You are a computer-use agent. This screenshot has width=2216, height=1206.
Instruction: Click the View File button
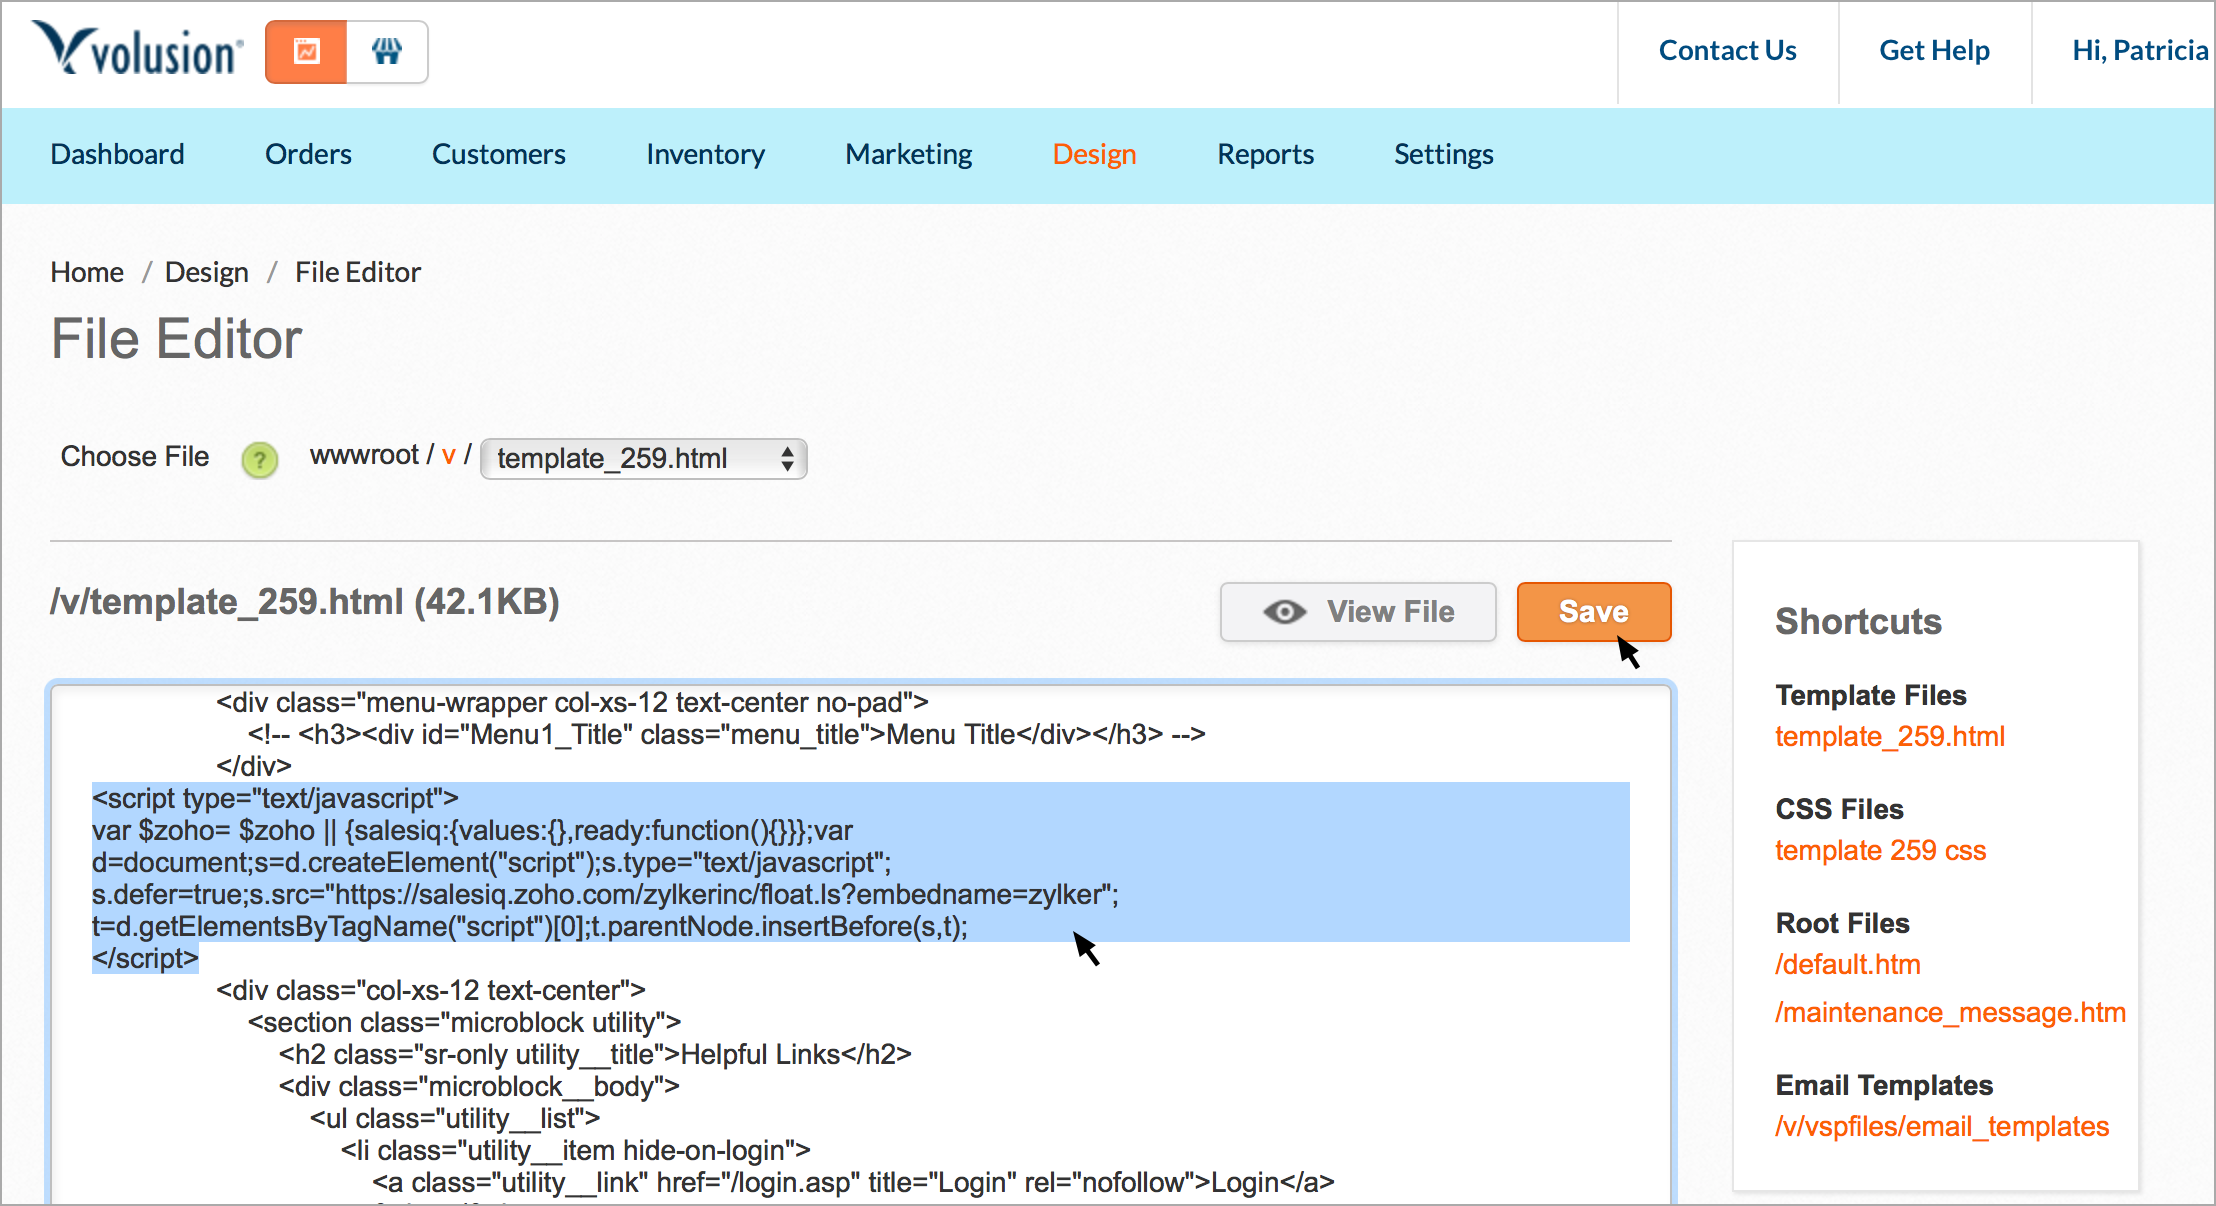point(1358,612)
